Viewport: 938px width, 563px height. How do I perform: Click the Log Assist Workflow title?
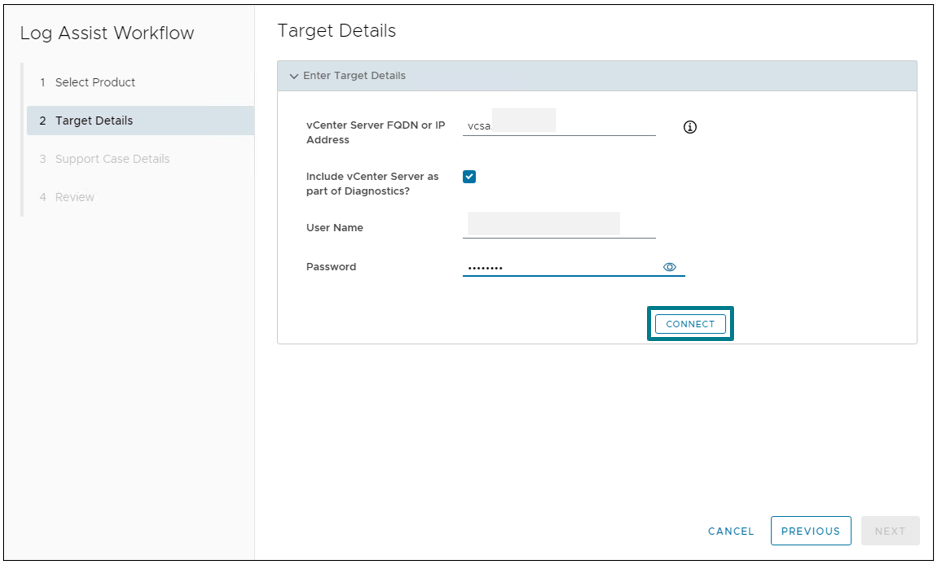pos(107,33)
